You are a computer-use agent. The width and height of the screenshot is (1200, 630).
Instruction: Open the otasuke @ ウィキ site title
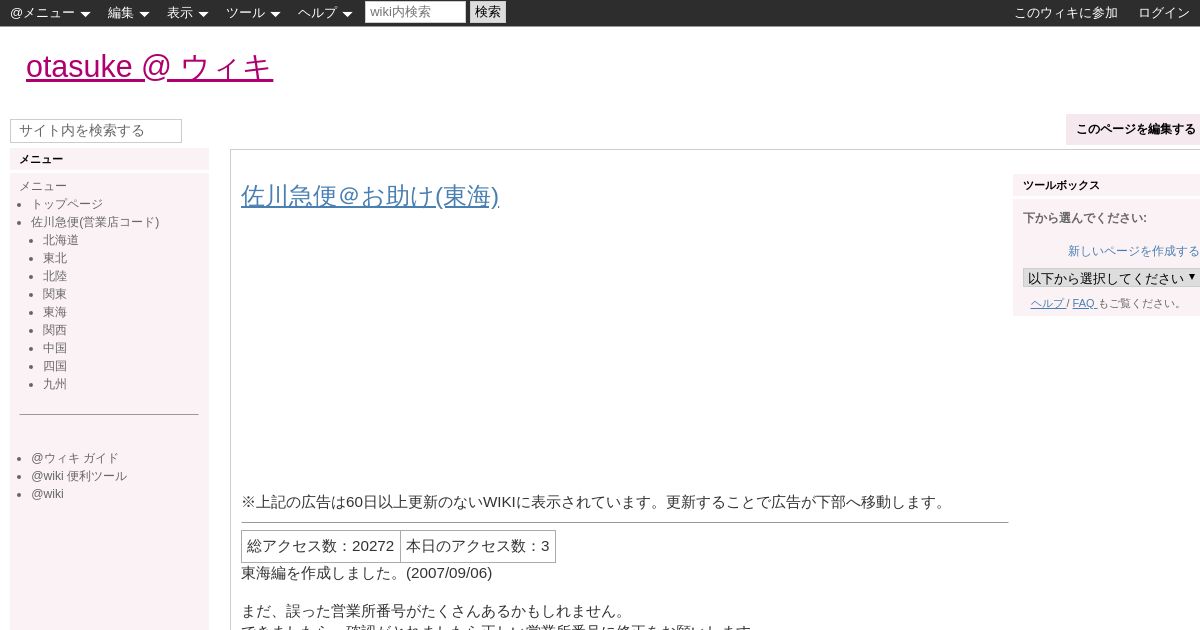click(x=149, y=67)
